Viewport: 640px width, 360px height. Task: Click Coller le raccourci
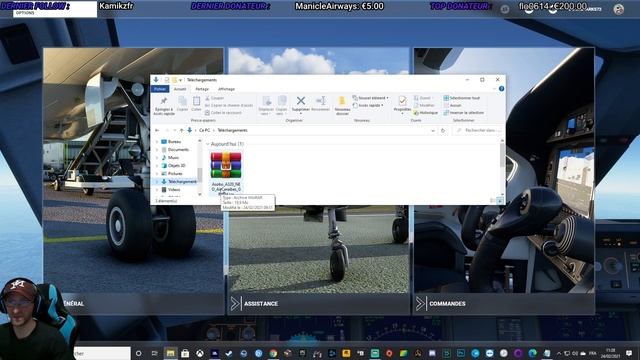coord(223,113)
